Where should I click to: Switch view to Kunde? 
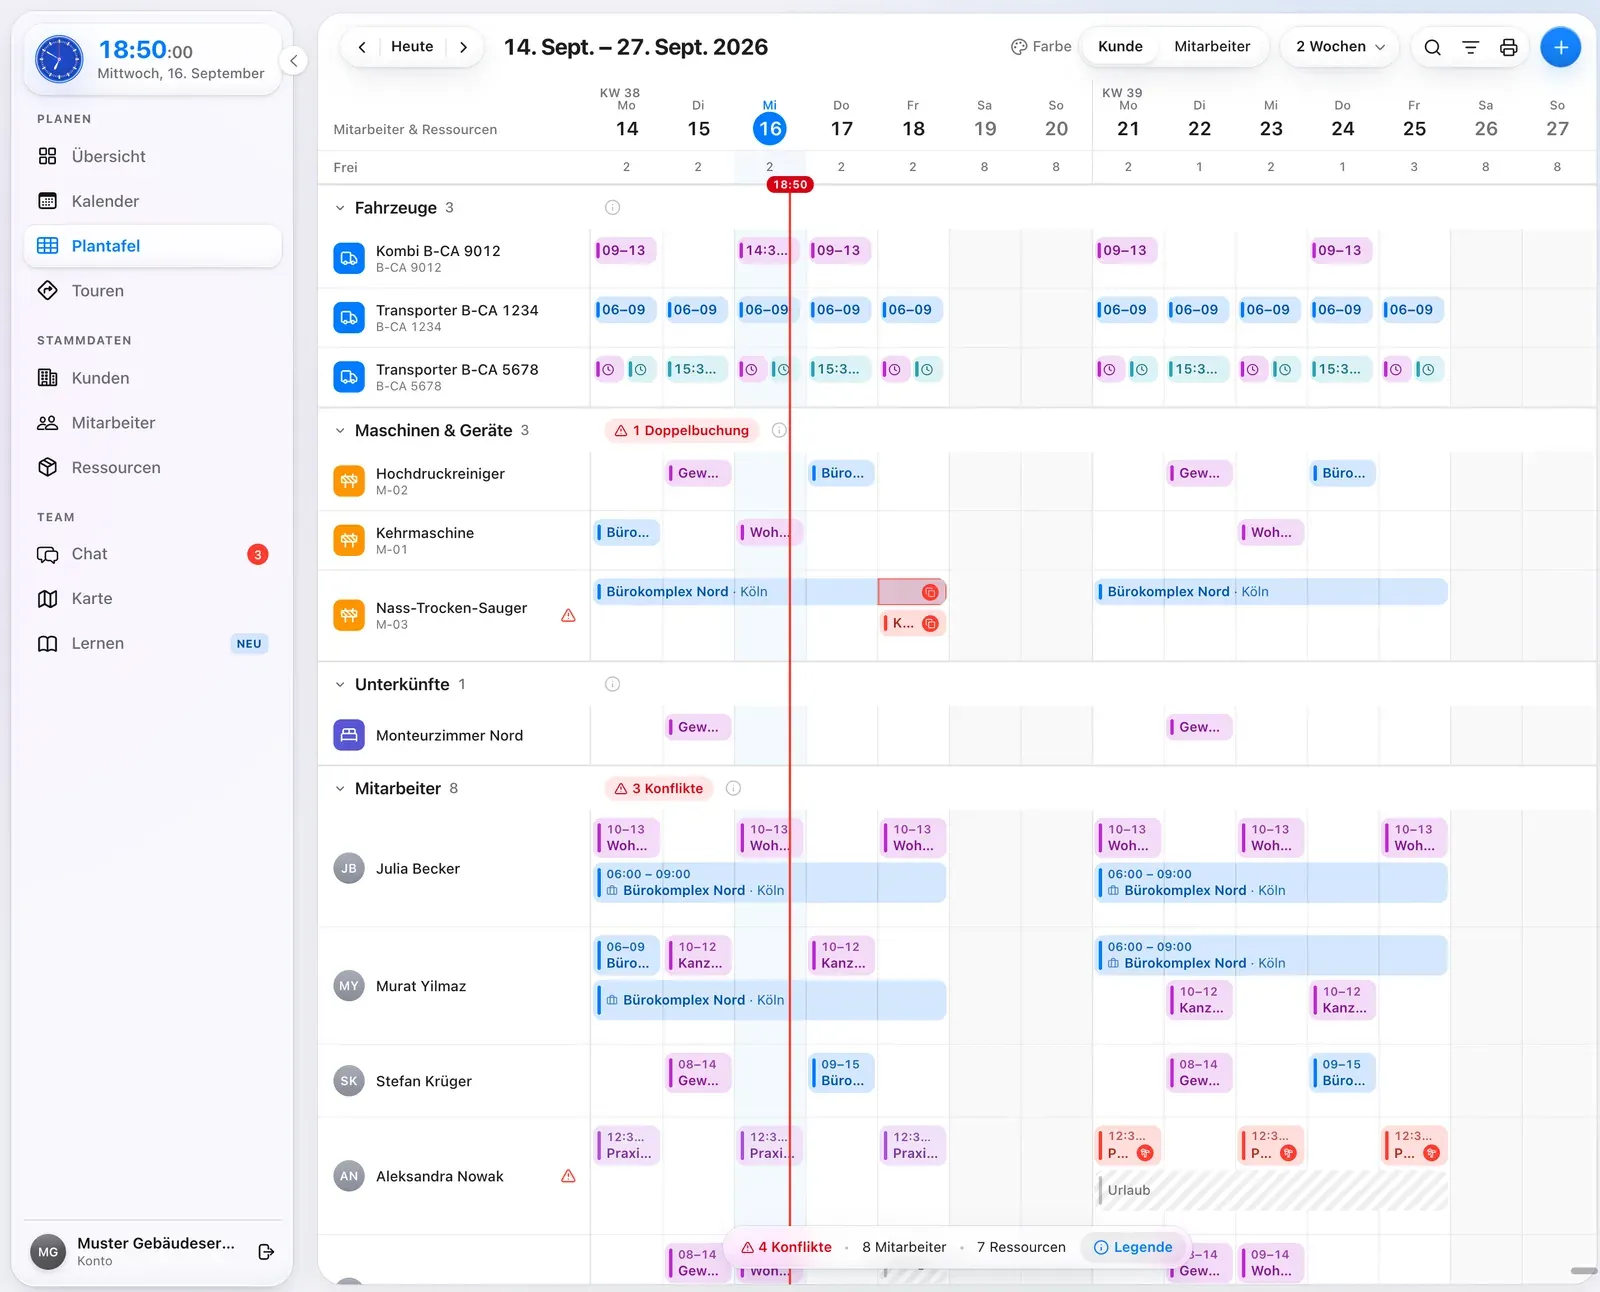[1120, 47]
